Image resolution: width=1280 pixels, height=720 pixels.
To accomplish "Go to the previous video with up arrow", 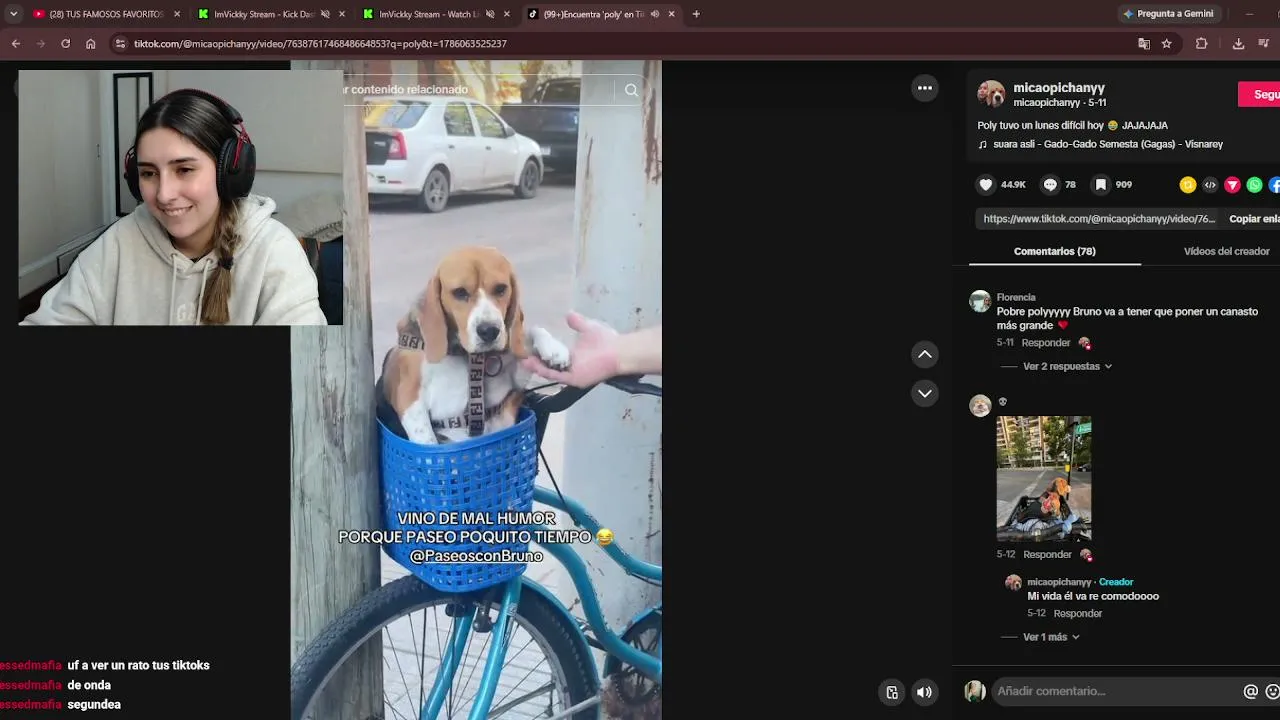I will pyautogui.click(x=925, y=354).
